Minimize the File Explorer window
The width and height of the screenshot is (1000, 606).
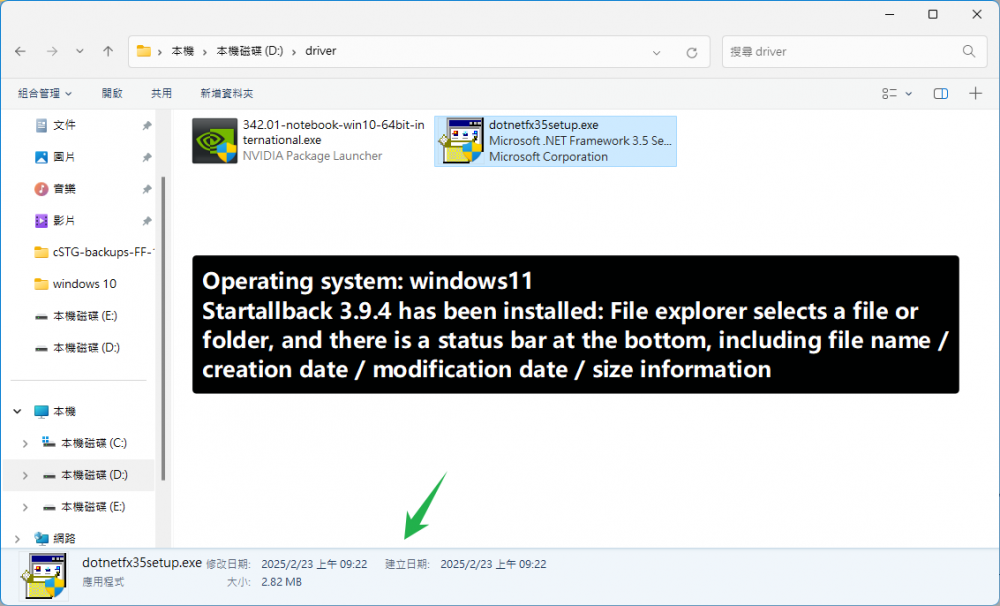point(890,14)
